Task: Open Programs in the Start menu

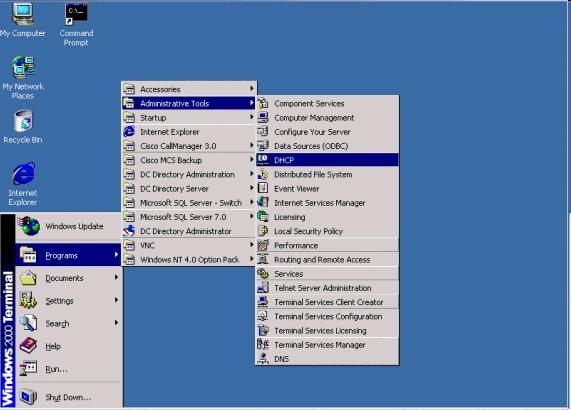Action: [68, 255]
